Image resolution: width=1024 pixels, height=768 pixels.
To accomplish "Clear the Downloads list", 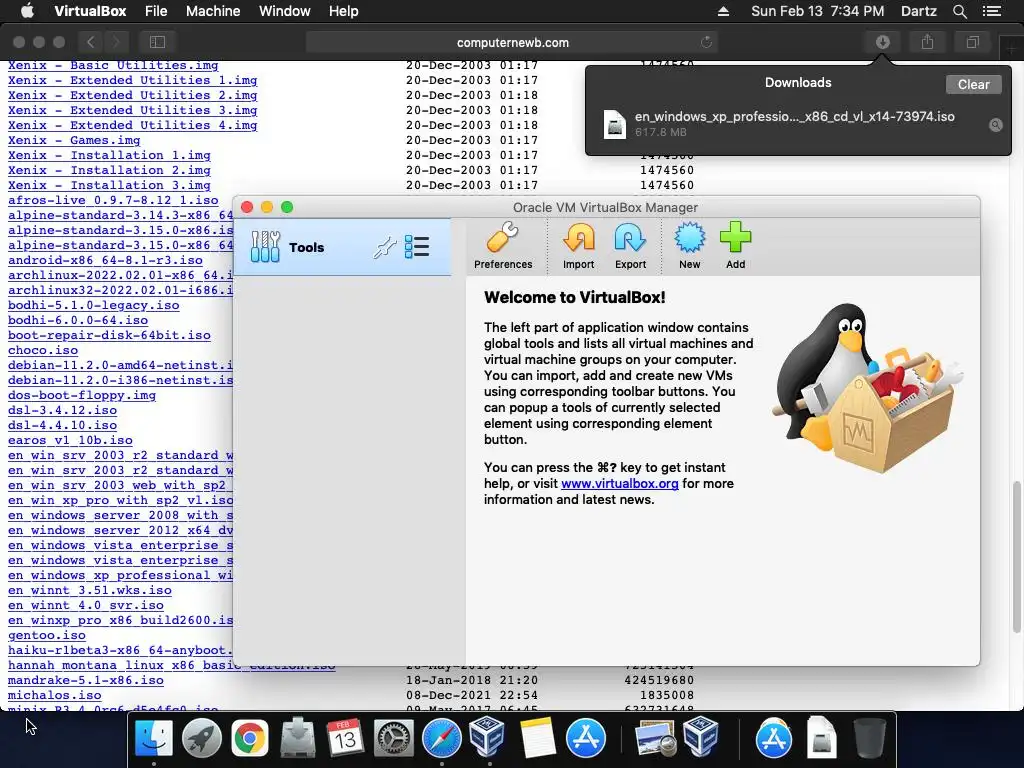I will click(x=973, y=84).
